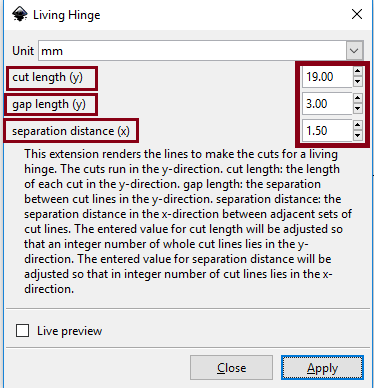Click the gap length value field showing 3.00
374x388 pixels.
[x=327, y=104]
